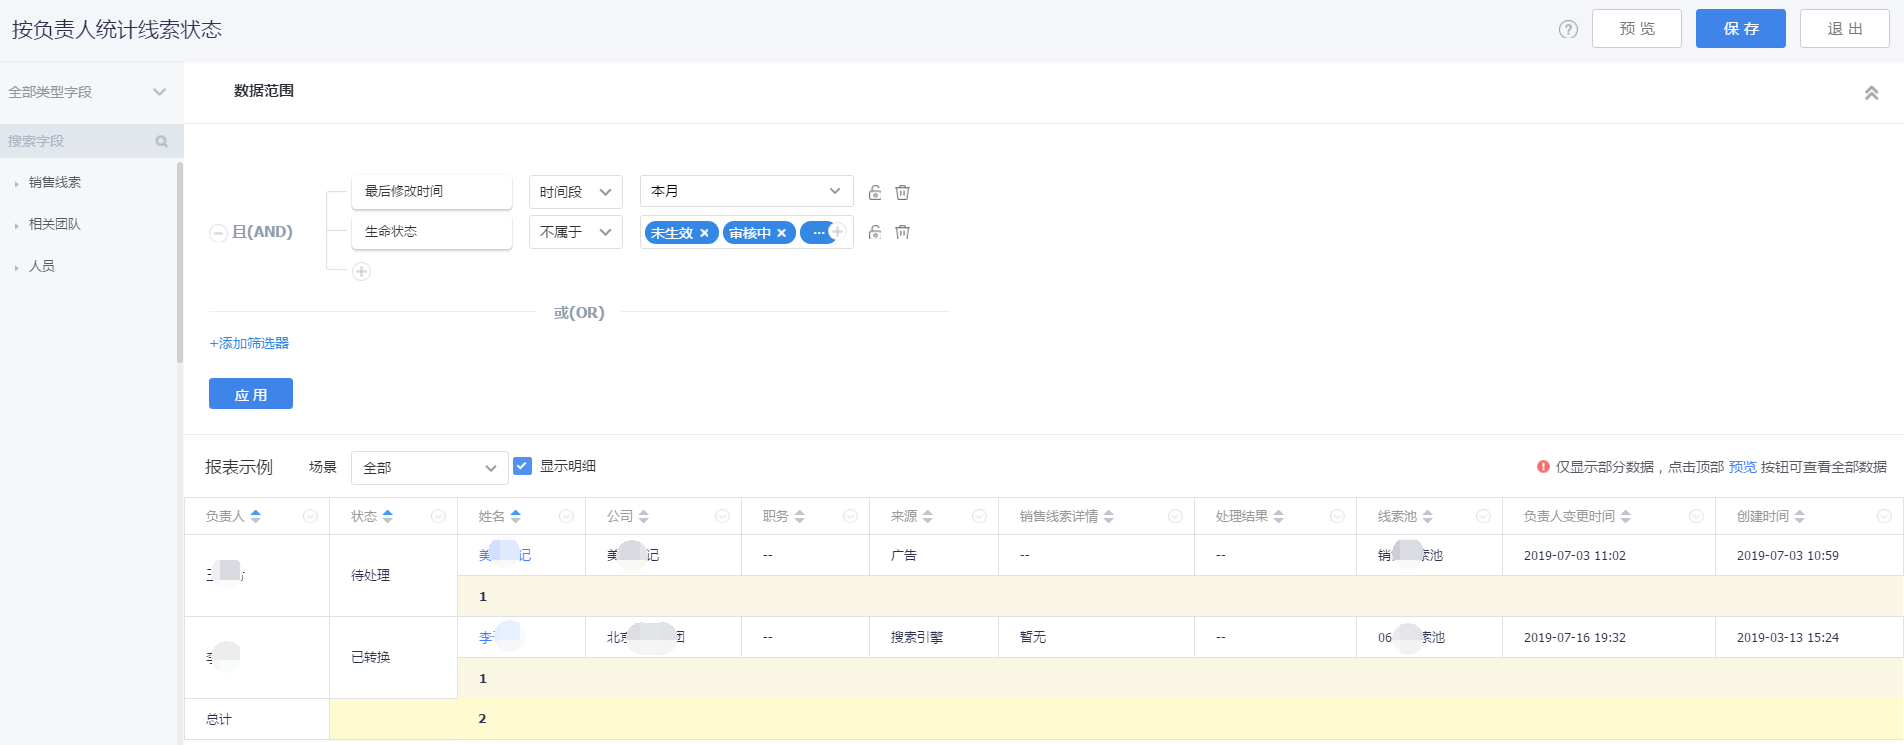Open 处理结果 column options menu

point(1337,516)
